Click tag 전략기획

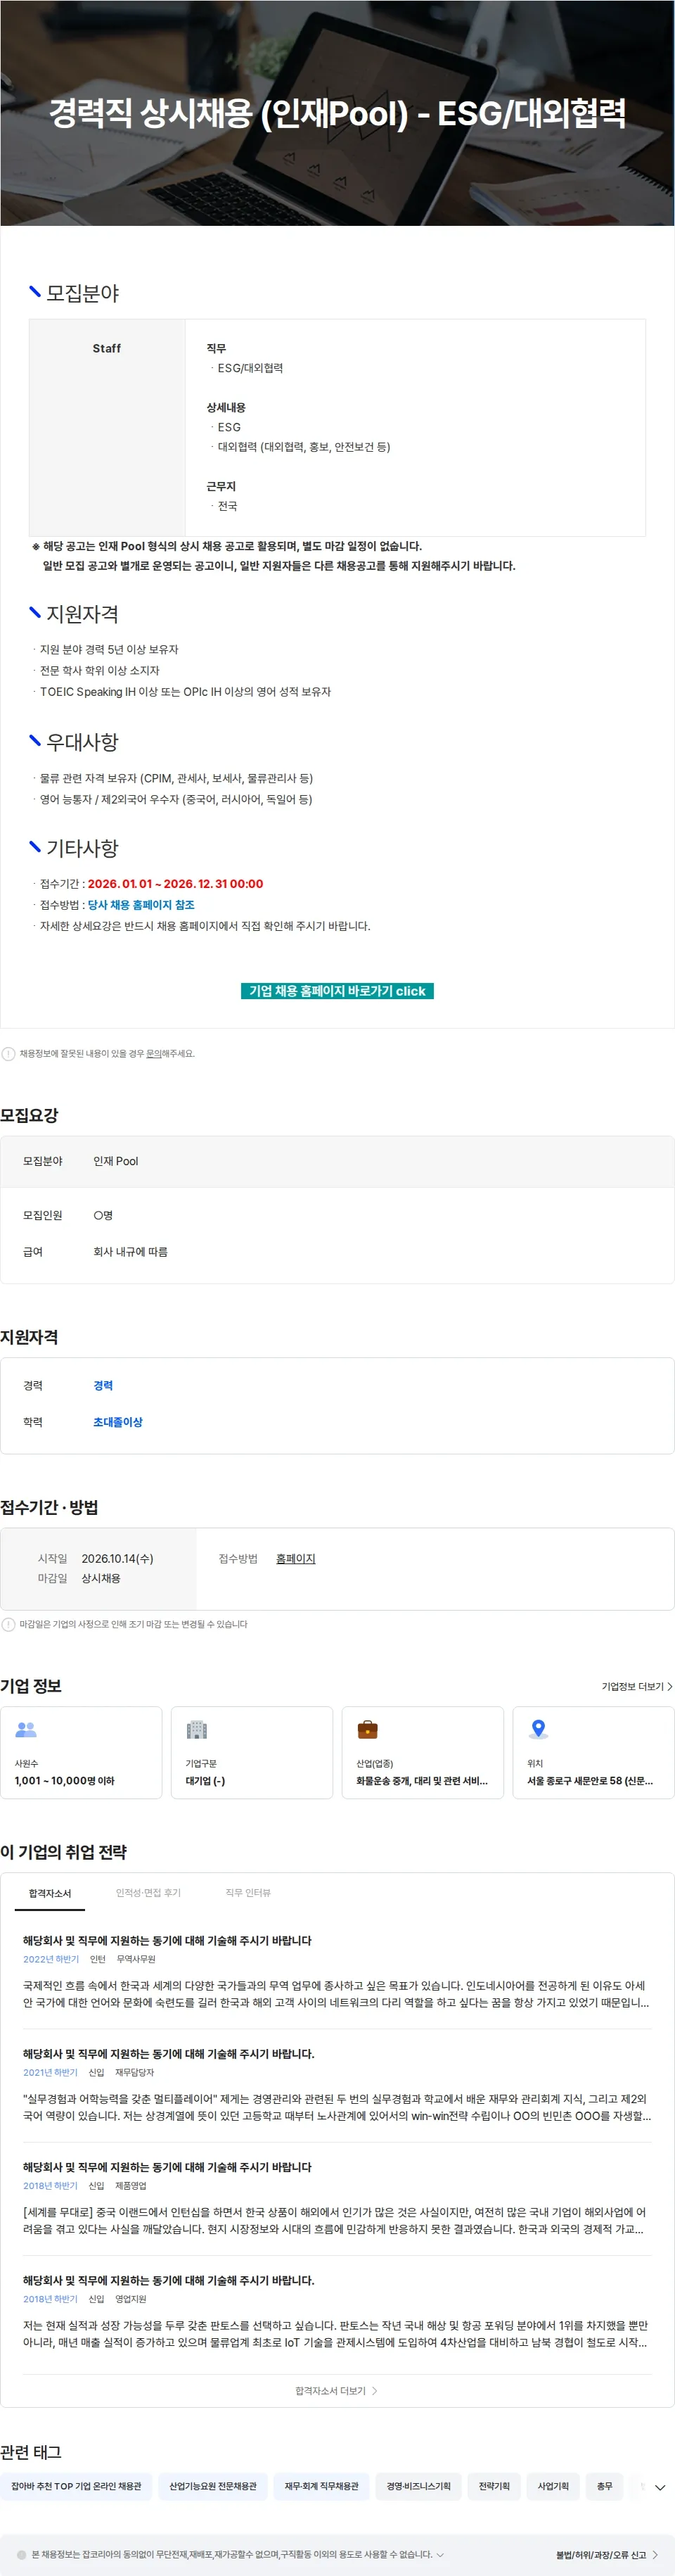(x=494, y=2486)
